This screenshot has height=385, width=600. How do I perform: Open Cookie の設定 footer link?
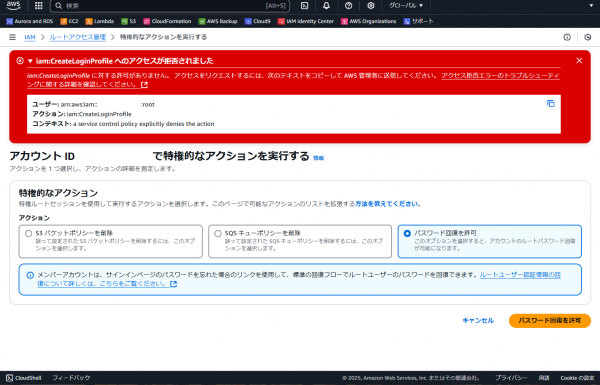tap(577, 378)
